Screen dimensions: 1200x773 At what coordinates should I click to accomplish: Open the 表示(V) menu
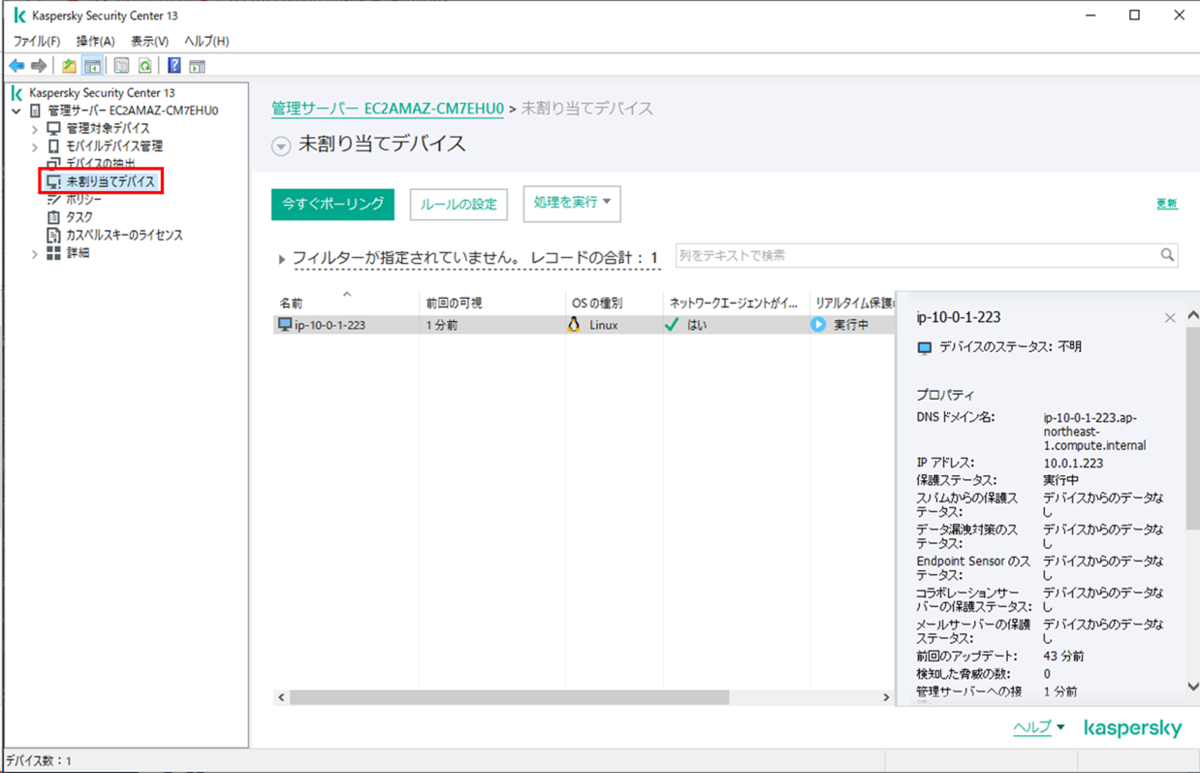[x=150, y=41]
